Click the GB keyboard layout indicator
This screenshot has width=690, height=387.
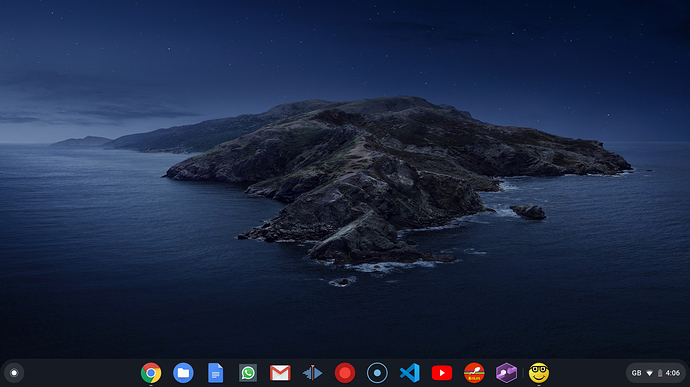pyautogui.click(x=636, y=373)
